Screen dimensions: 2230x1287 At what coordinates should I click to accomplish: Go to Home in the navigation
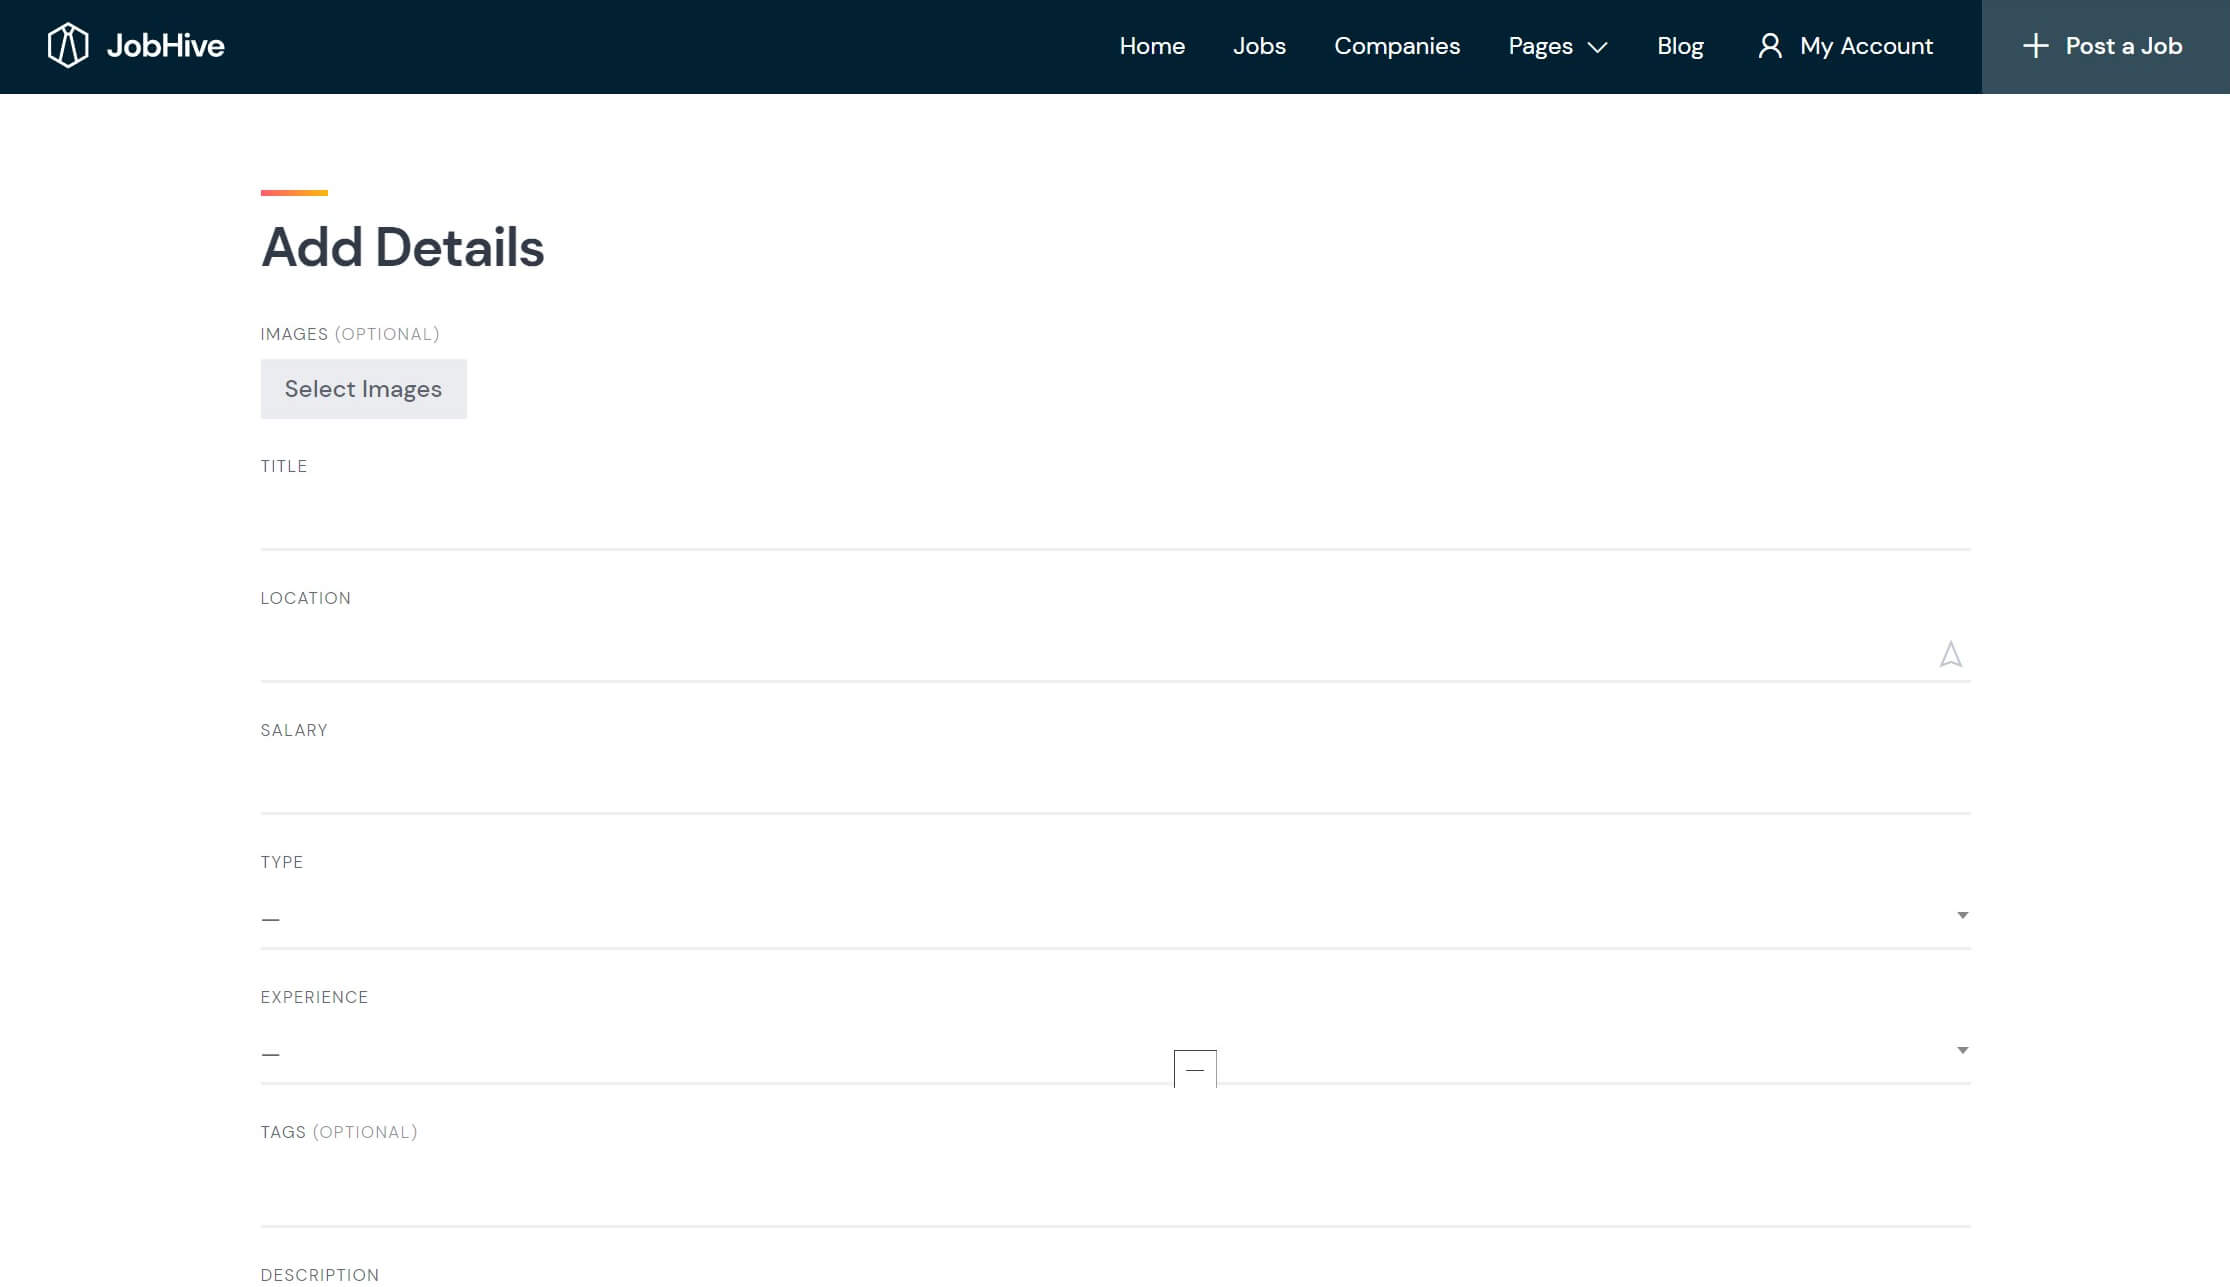click(1152, 46)
